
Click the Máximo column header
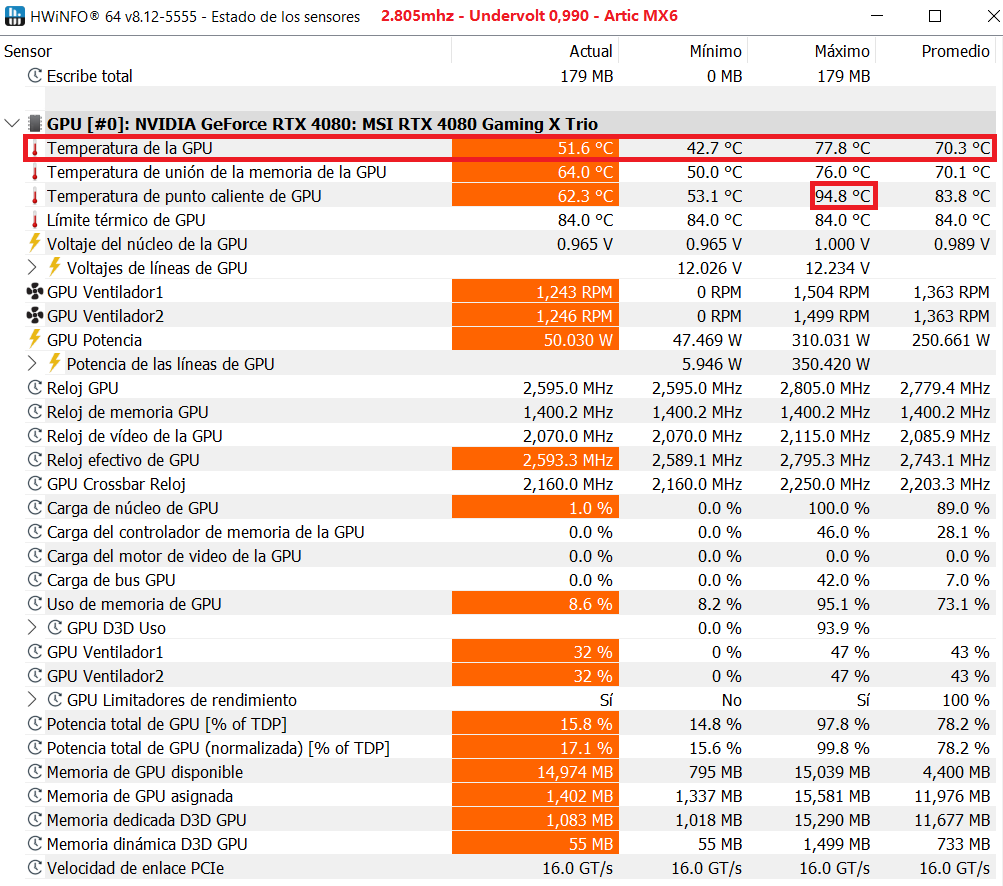point(812,51)
